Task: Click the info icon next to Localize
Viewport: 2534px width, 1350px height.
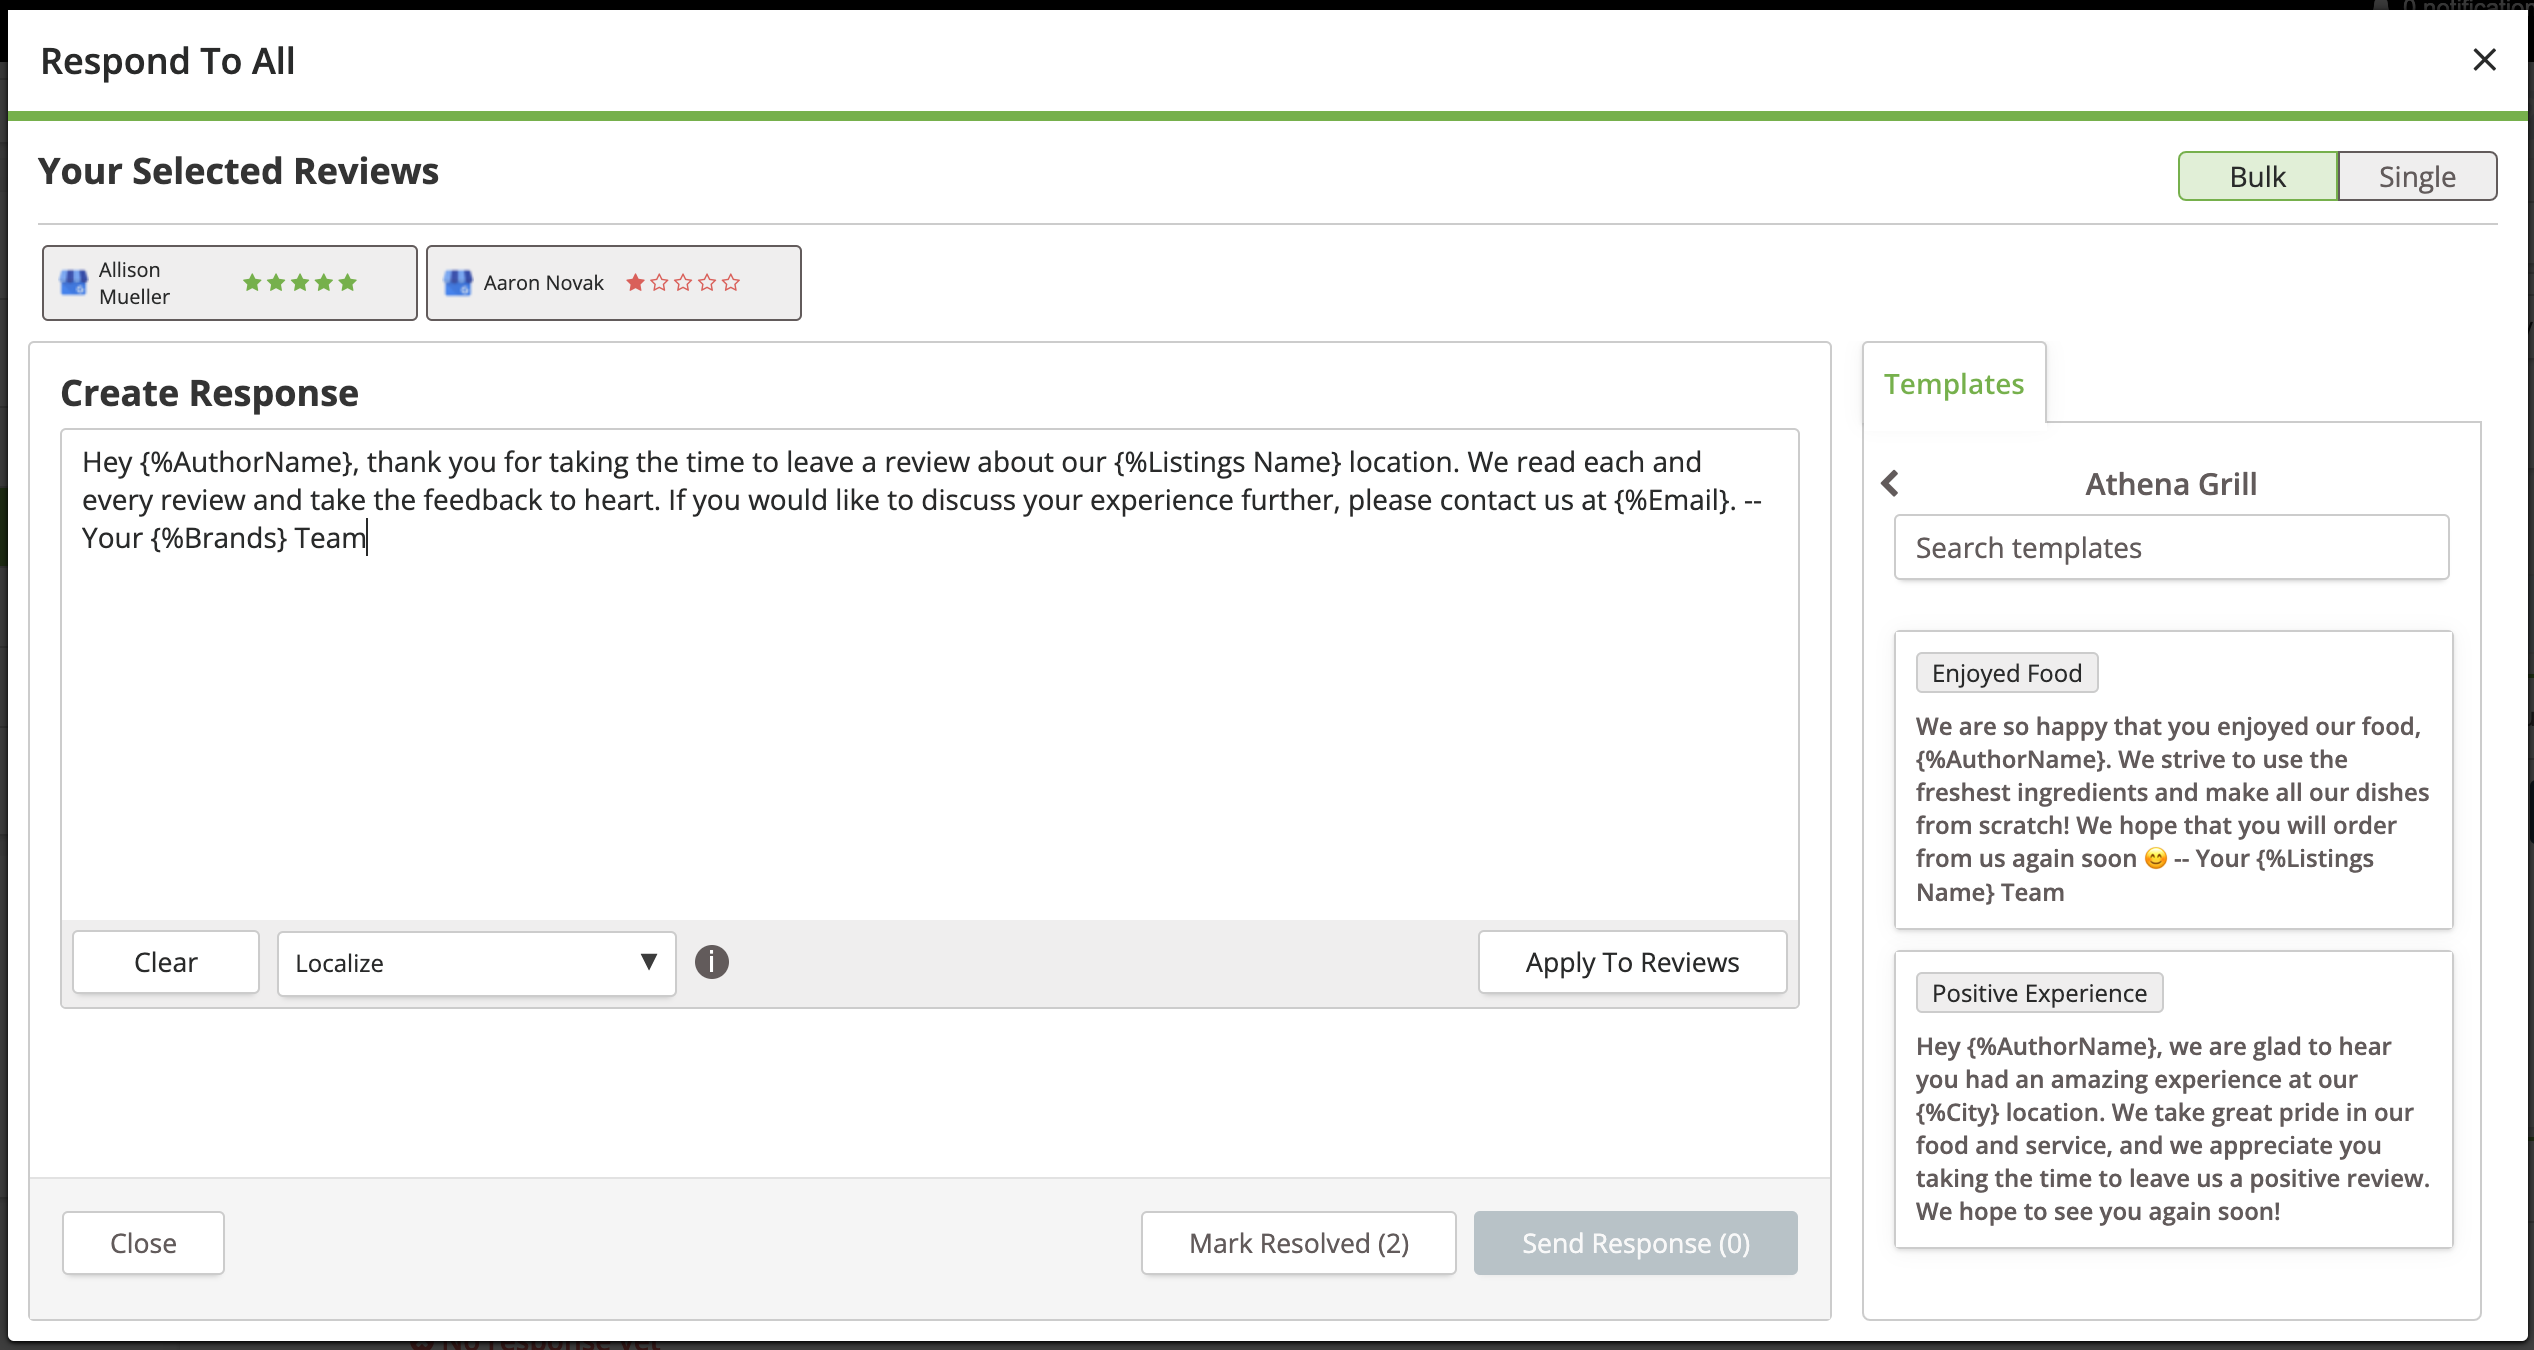Action: [711, 962]
